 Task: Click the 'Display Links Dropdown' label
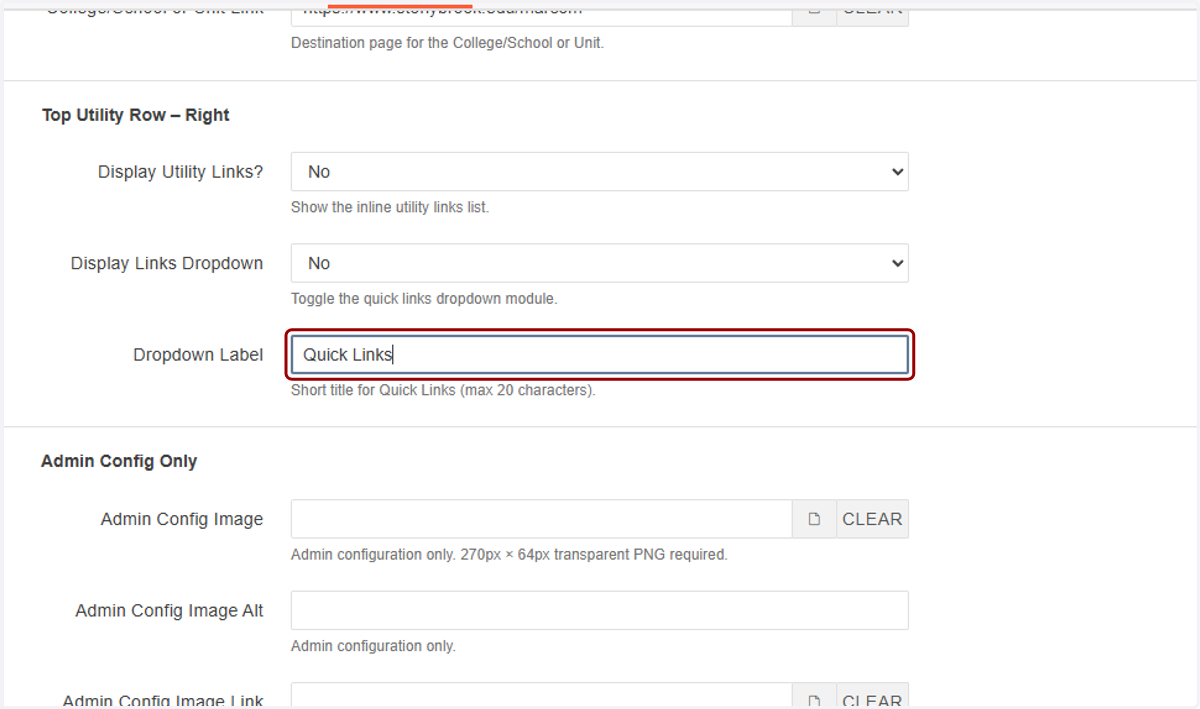[167, 263]
